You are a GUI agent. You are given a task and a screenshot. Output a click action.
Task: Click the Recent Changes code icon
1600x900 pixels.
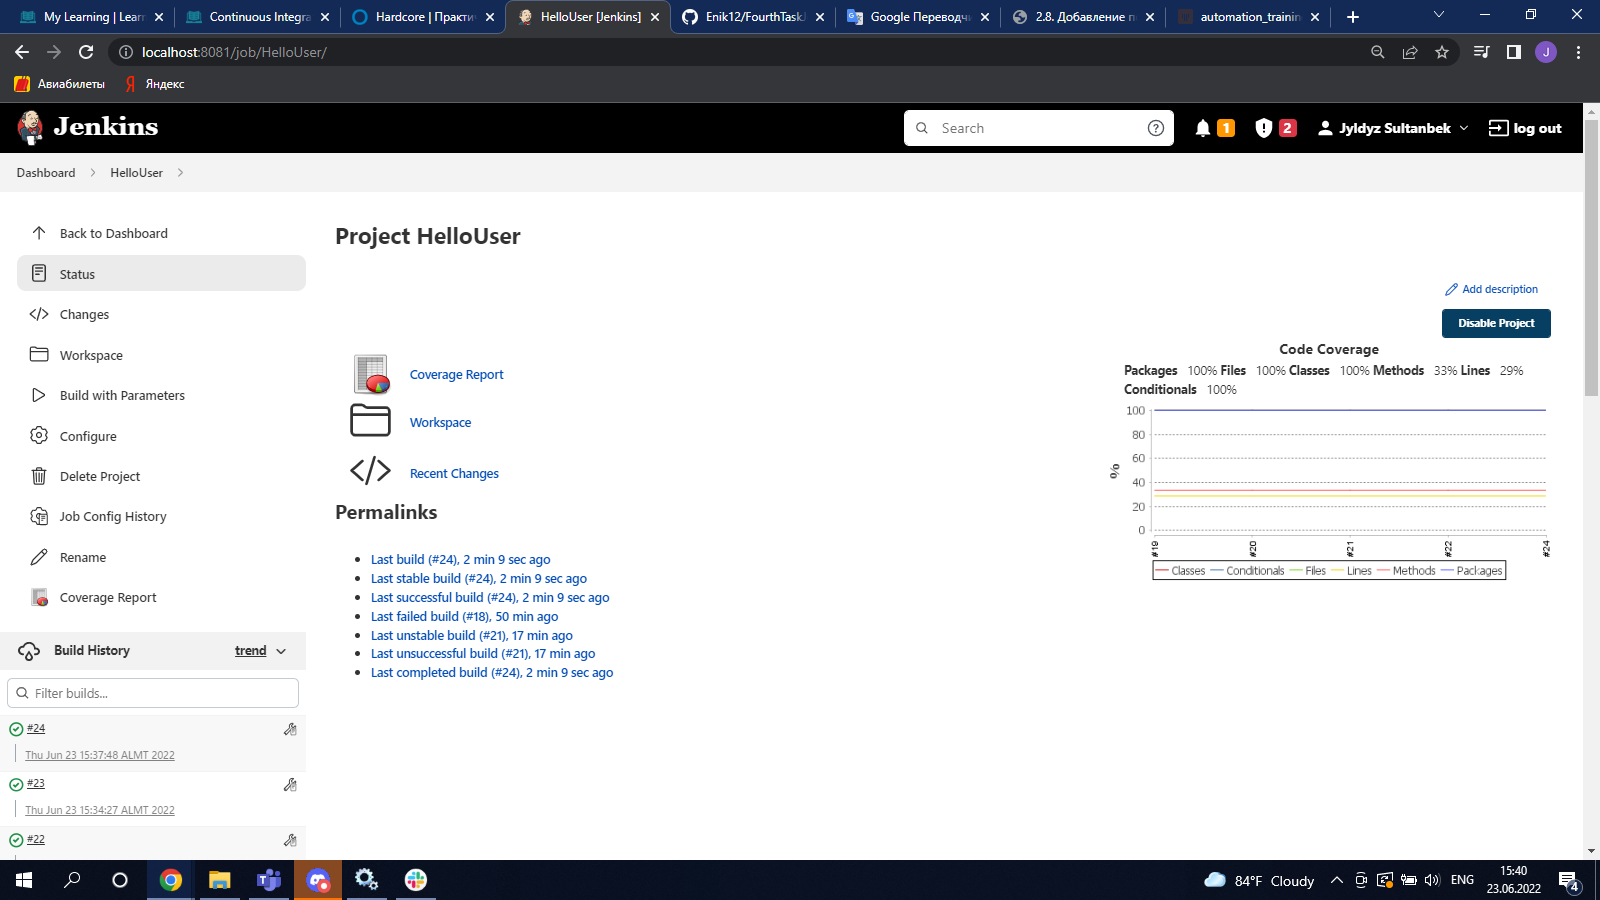tap(370, 470)
